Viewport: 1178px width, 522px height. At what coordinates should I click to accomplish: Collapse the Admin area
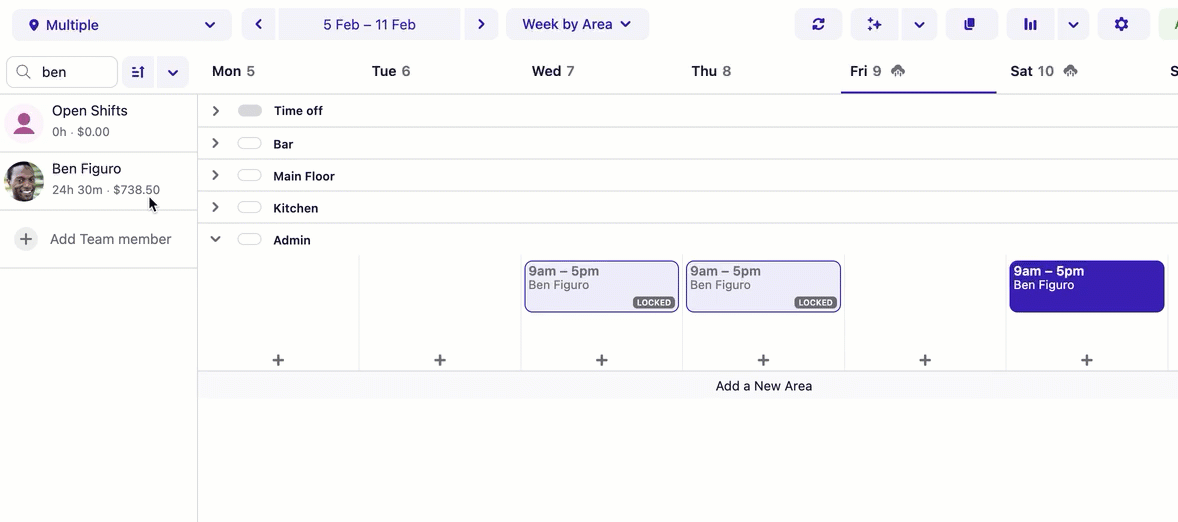tap(216, 240)
